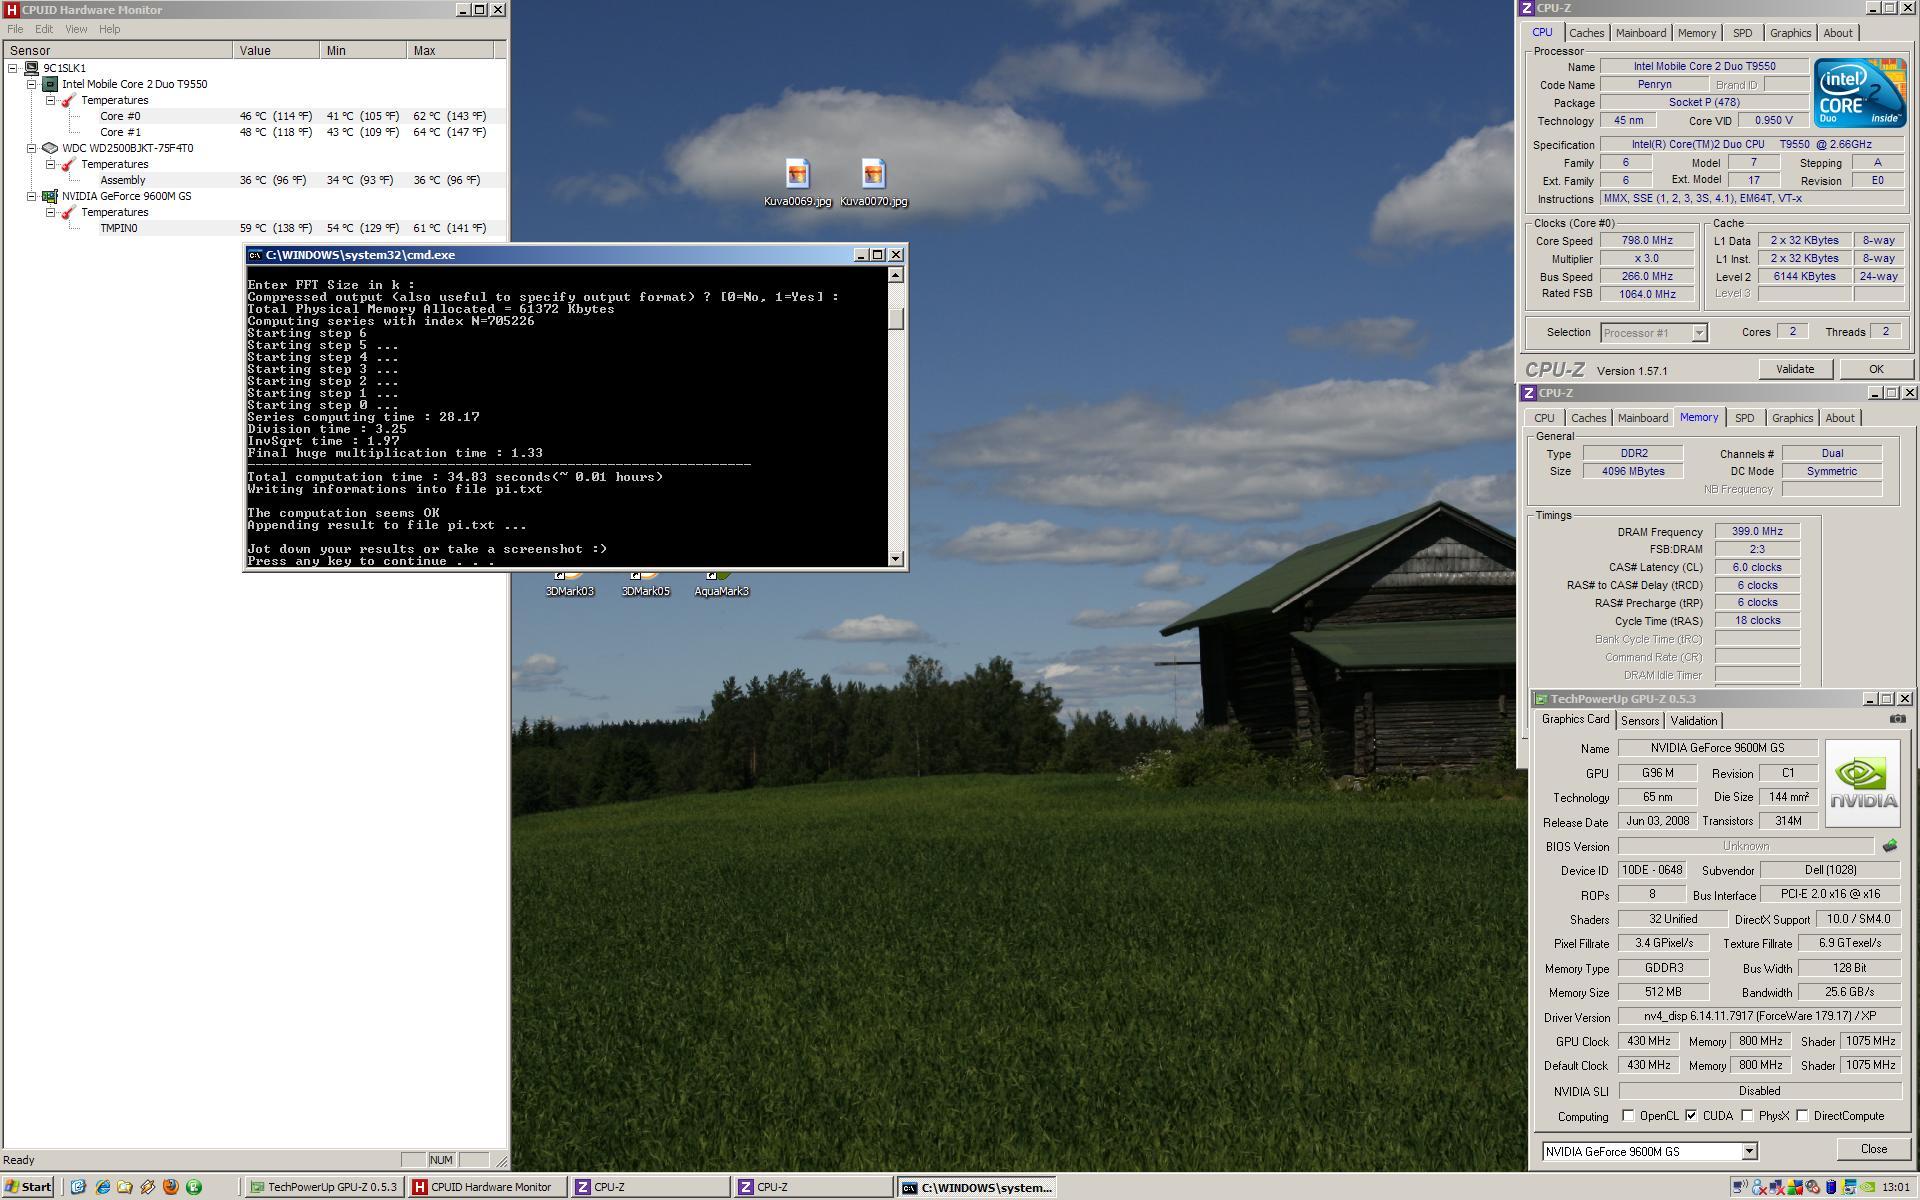Viewport: 1920px width, 1200px height.
Task: Collapse the GPU Temperatures tree node
Action: coord(50,212)
